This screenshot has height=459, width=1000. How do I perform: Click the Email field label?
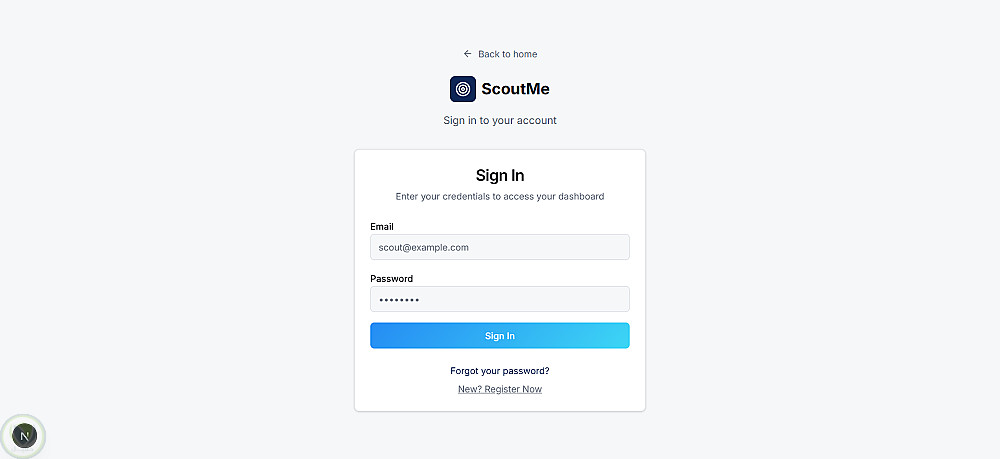tap(382, 227)
